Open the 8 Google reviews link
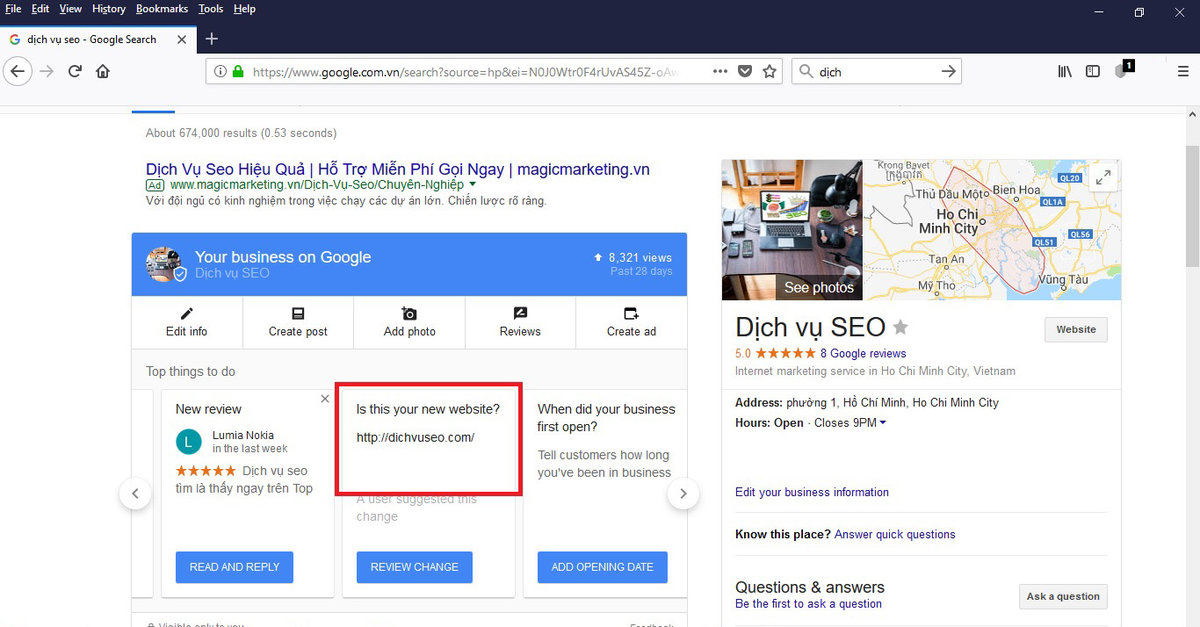Viewport: 1200px width, 627px height. (x=863, y=353)
